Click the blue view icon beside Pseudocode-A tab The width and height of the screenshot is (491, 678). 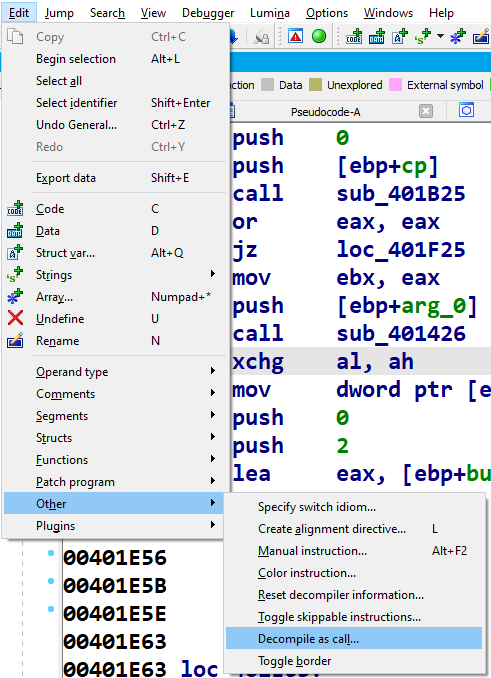466,111
